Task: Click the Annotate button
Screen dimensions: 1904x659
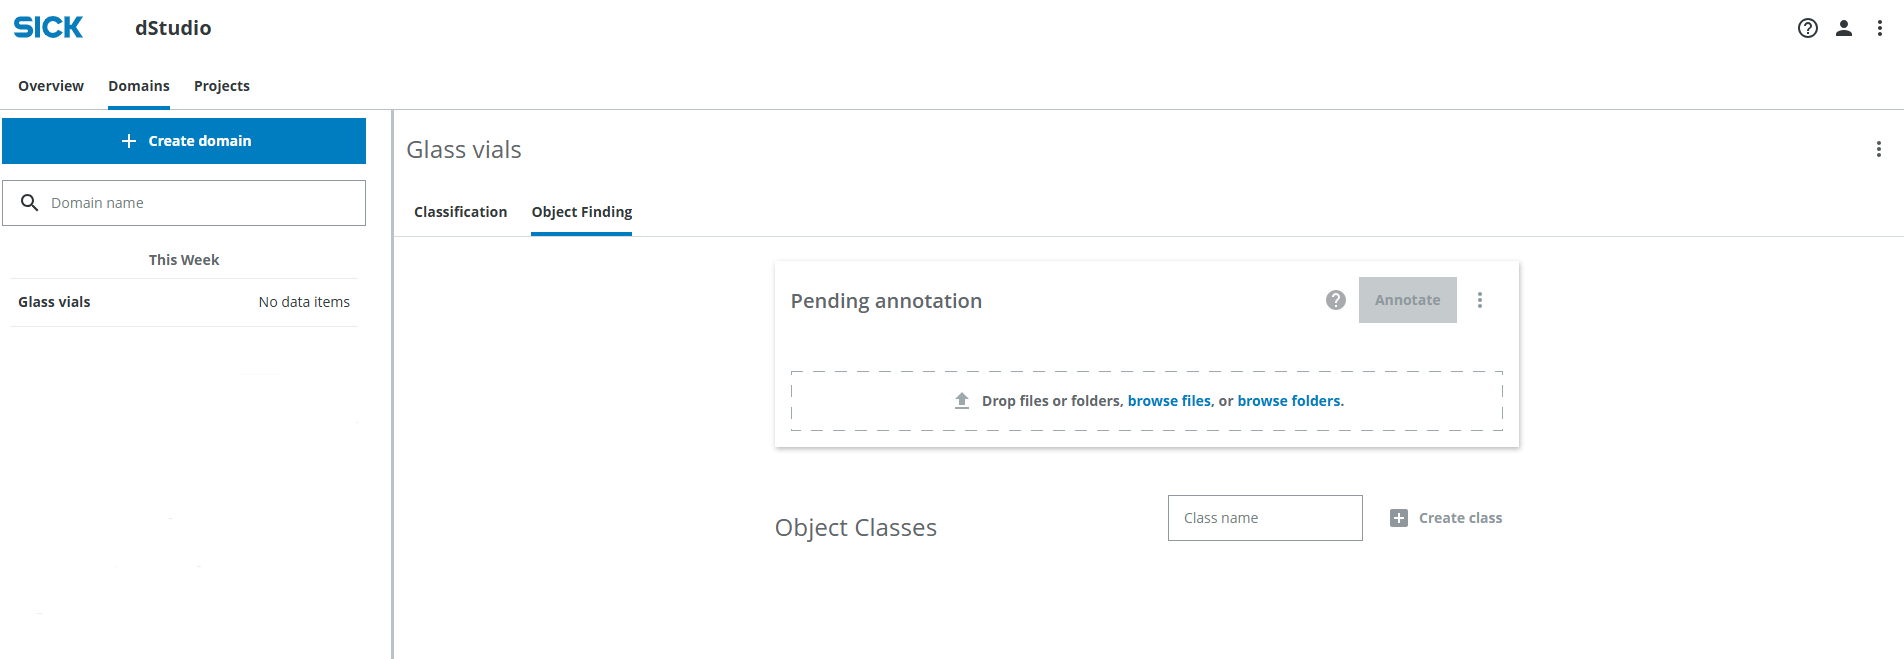Action: (1407, 299)
